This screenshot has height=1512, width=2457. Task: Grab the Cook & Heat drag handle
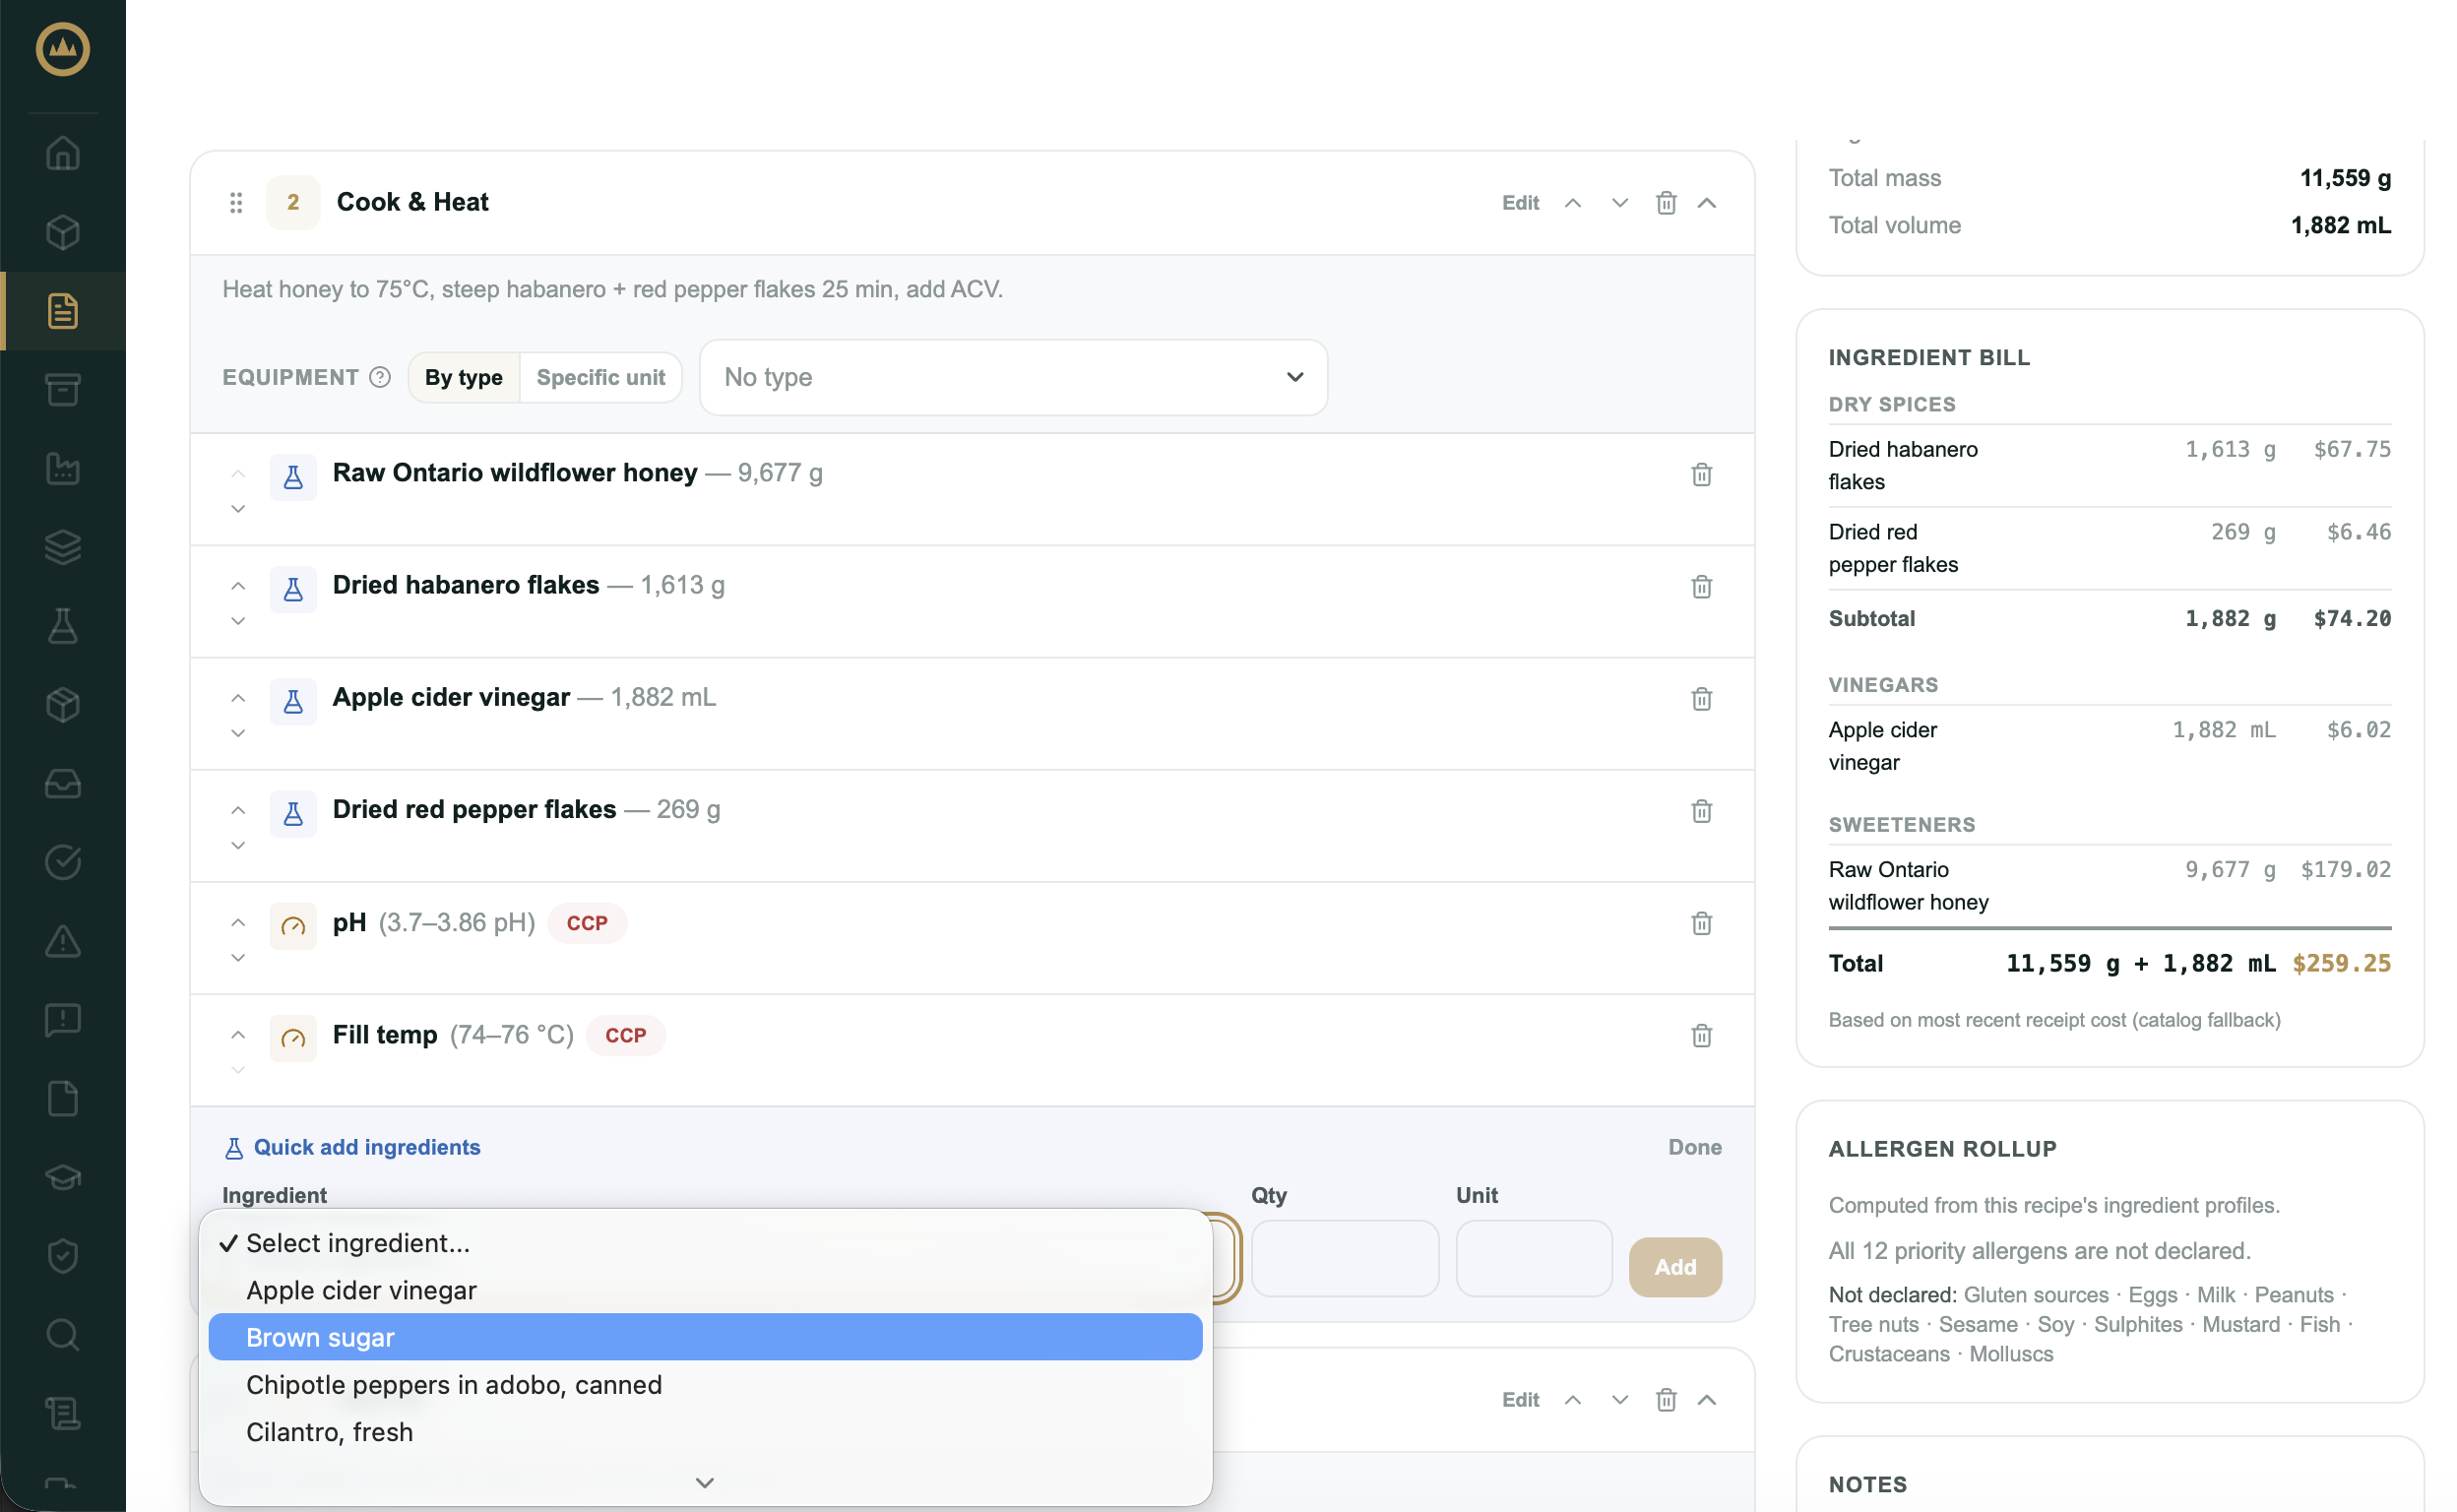pyautogui.click(x=236, y=203)
